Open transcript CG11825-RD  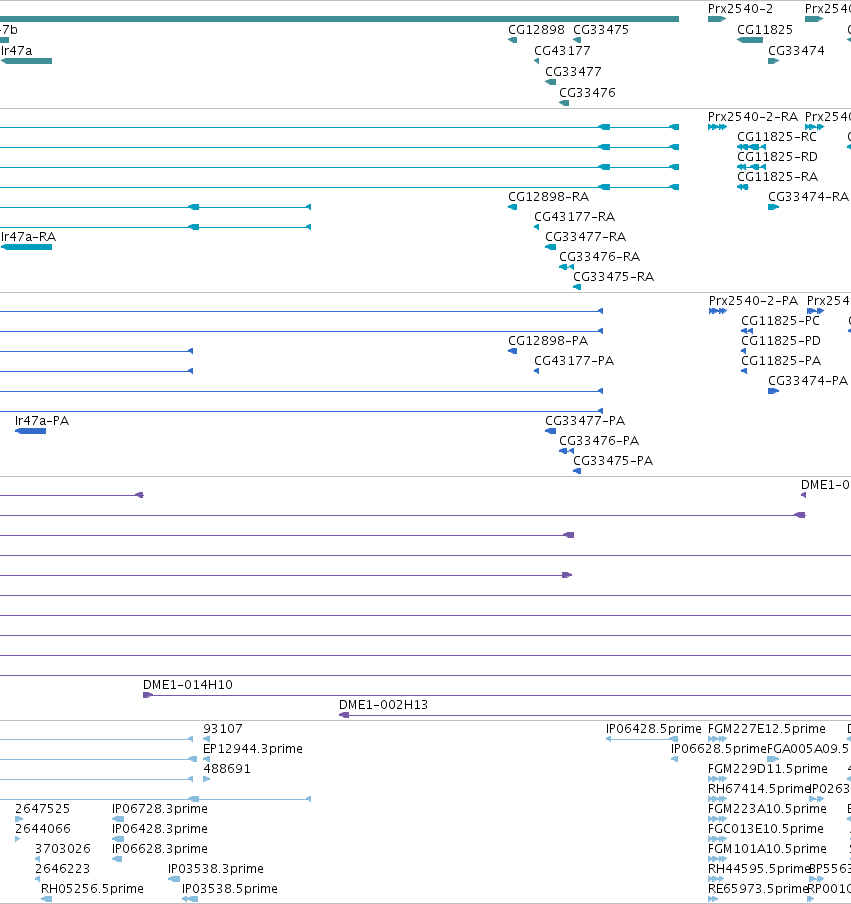pos(777,157)
